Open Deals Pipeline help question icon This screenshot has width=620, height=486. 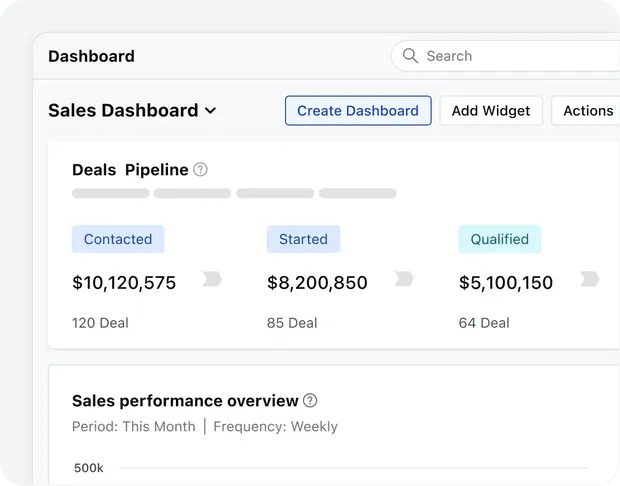point(200,170)
